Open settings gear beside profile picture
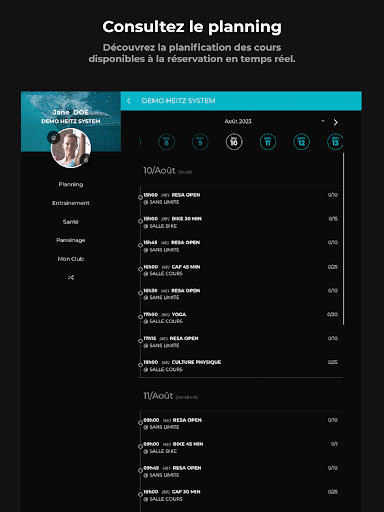The height and width of the screenshot is (512, 384). 86,160
